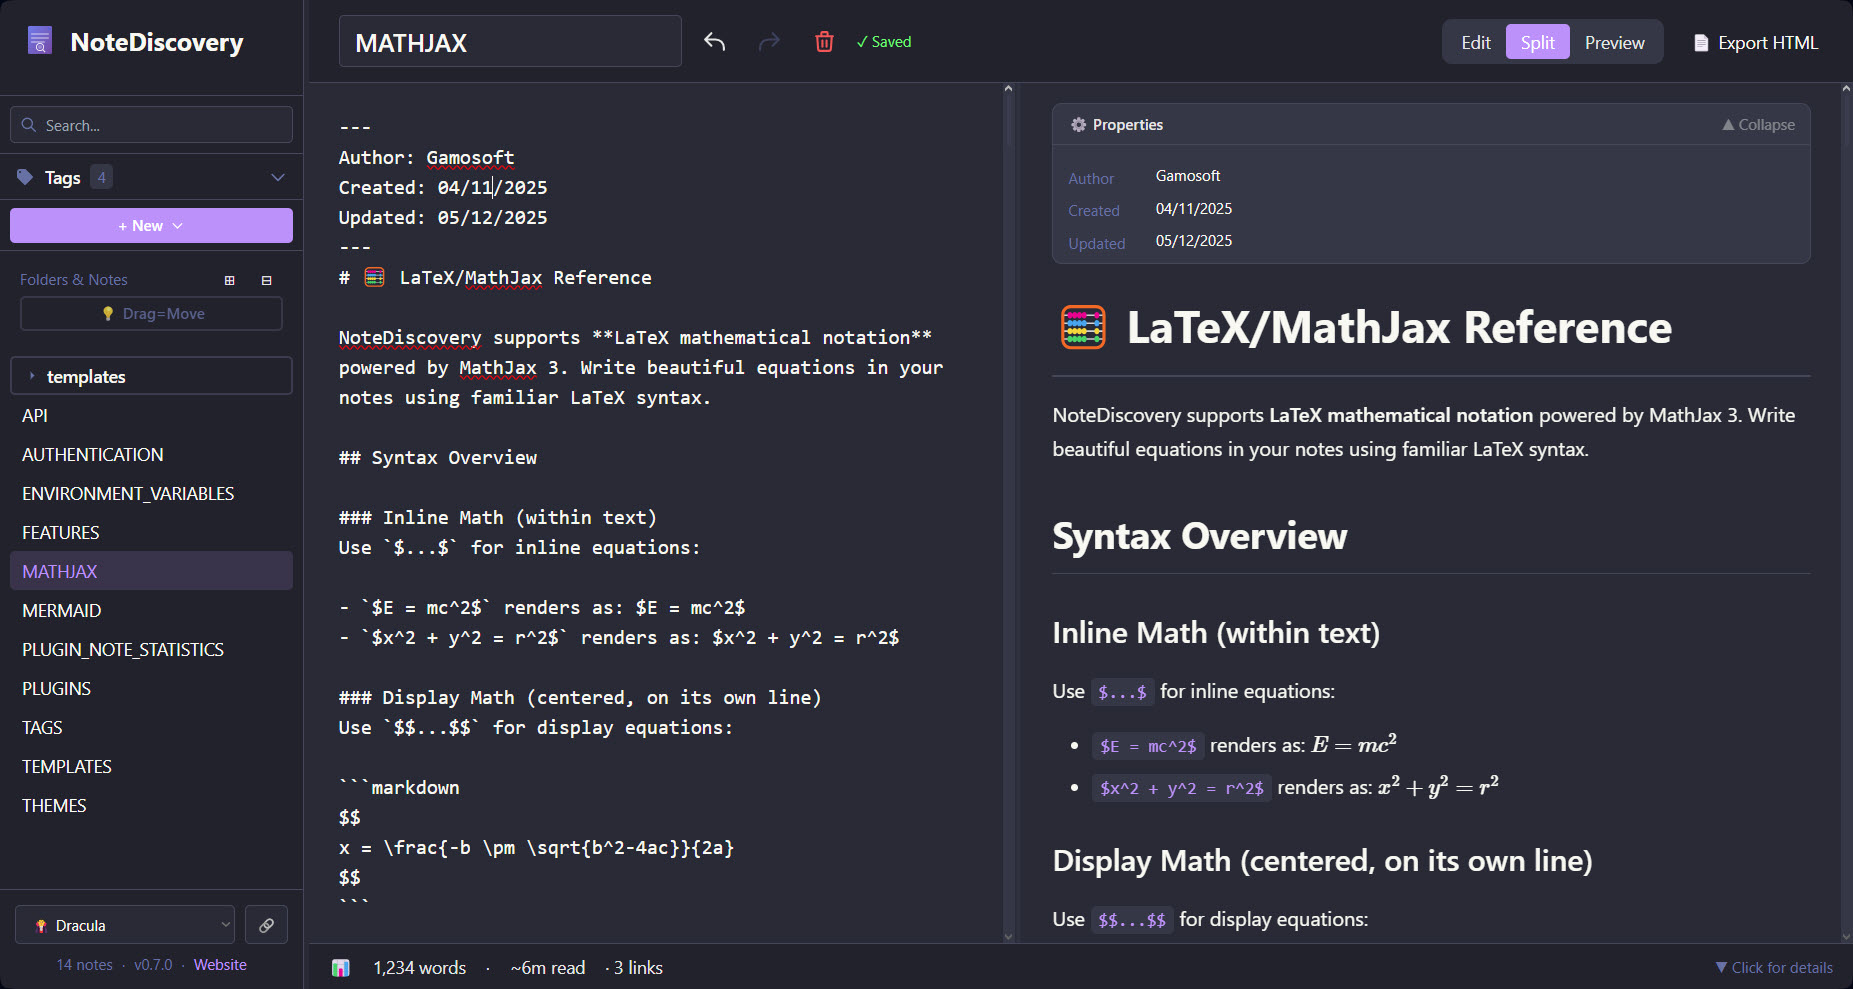Click the ~6m read statistic

548,968
